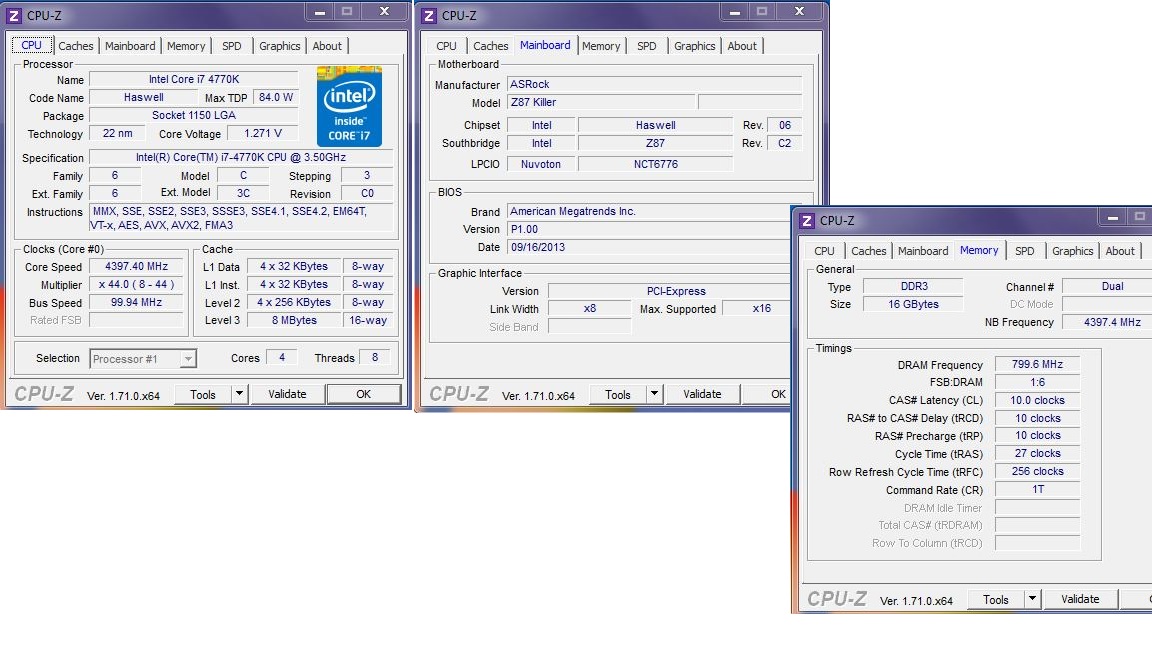Select the SPD tab in the Memory window
The width and height of the screenshot is (1152, 648).
click(x=1024, y=251)
